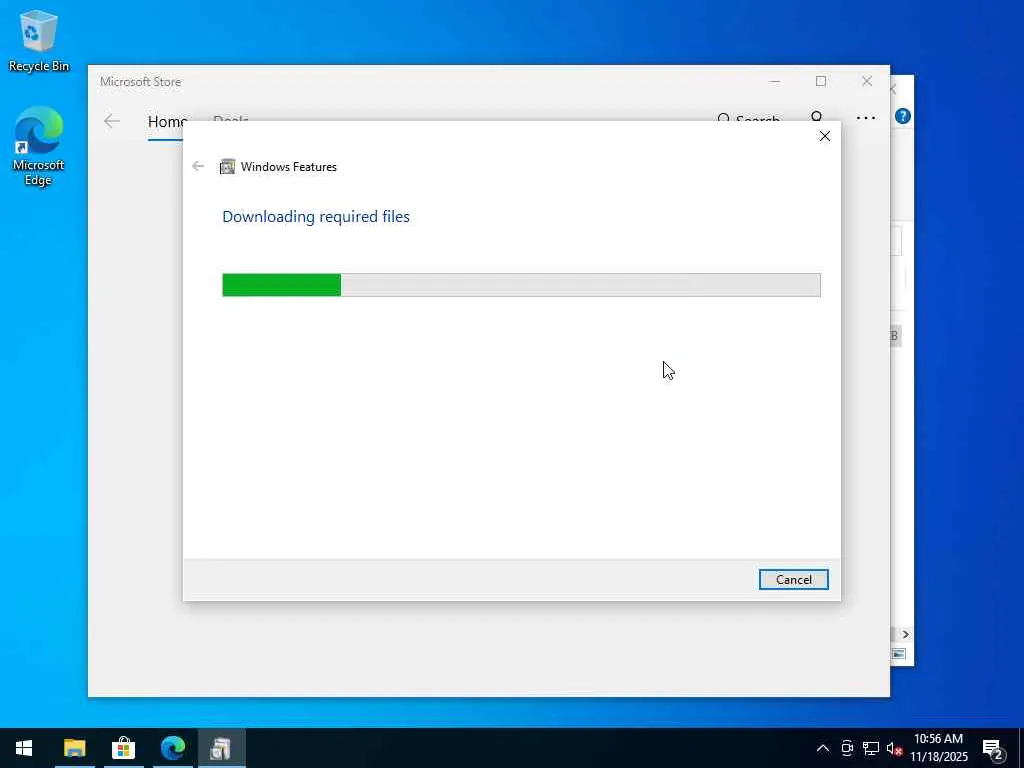Click the Meet Now tray icon

847,748
